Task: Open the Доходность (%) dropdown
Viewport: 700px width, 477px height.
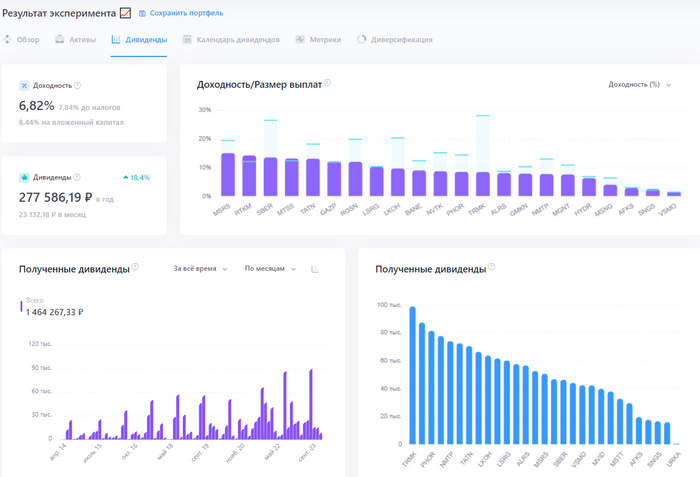Action: pyautogui.click(x=639, y=85)
